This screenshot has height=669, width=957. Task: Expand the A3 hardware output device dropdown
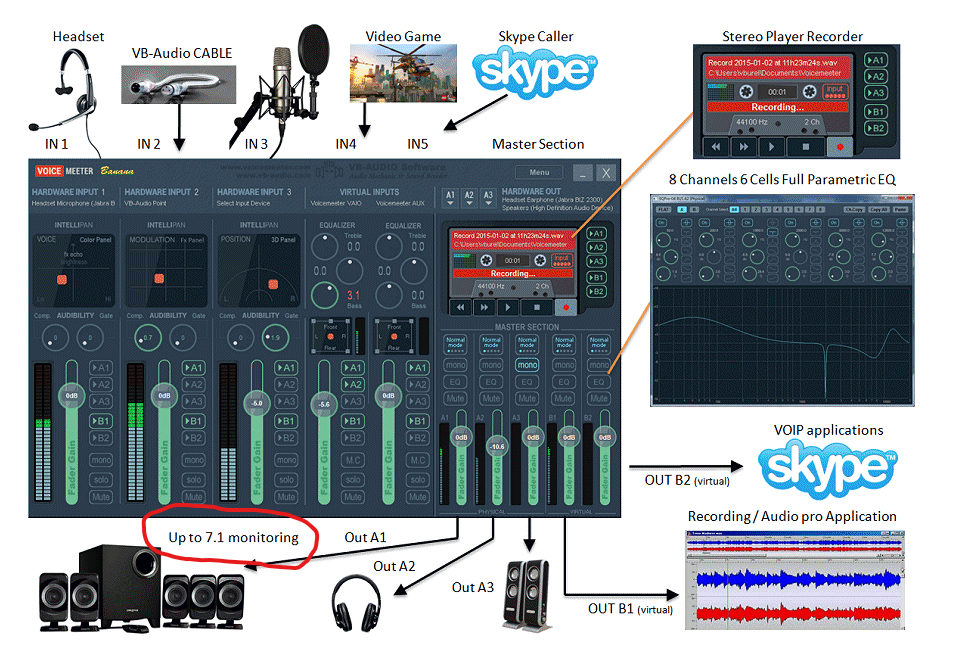pyautogui.click(x=488, y=196)
